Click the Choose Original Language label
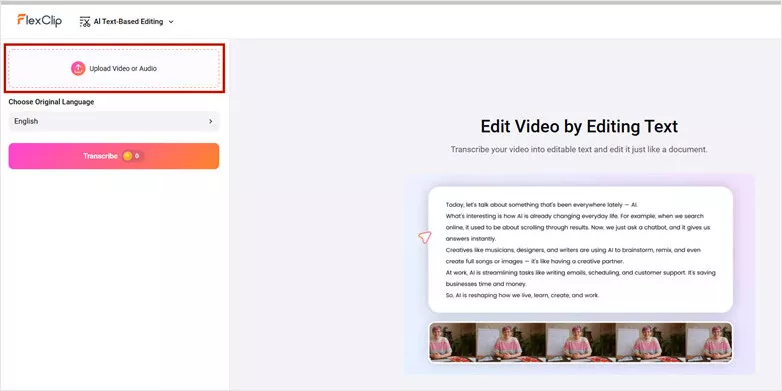 [51, 102]
